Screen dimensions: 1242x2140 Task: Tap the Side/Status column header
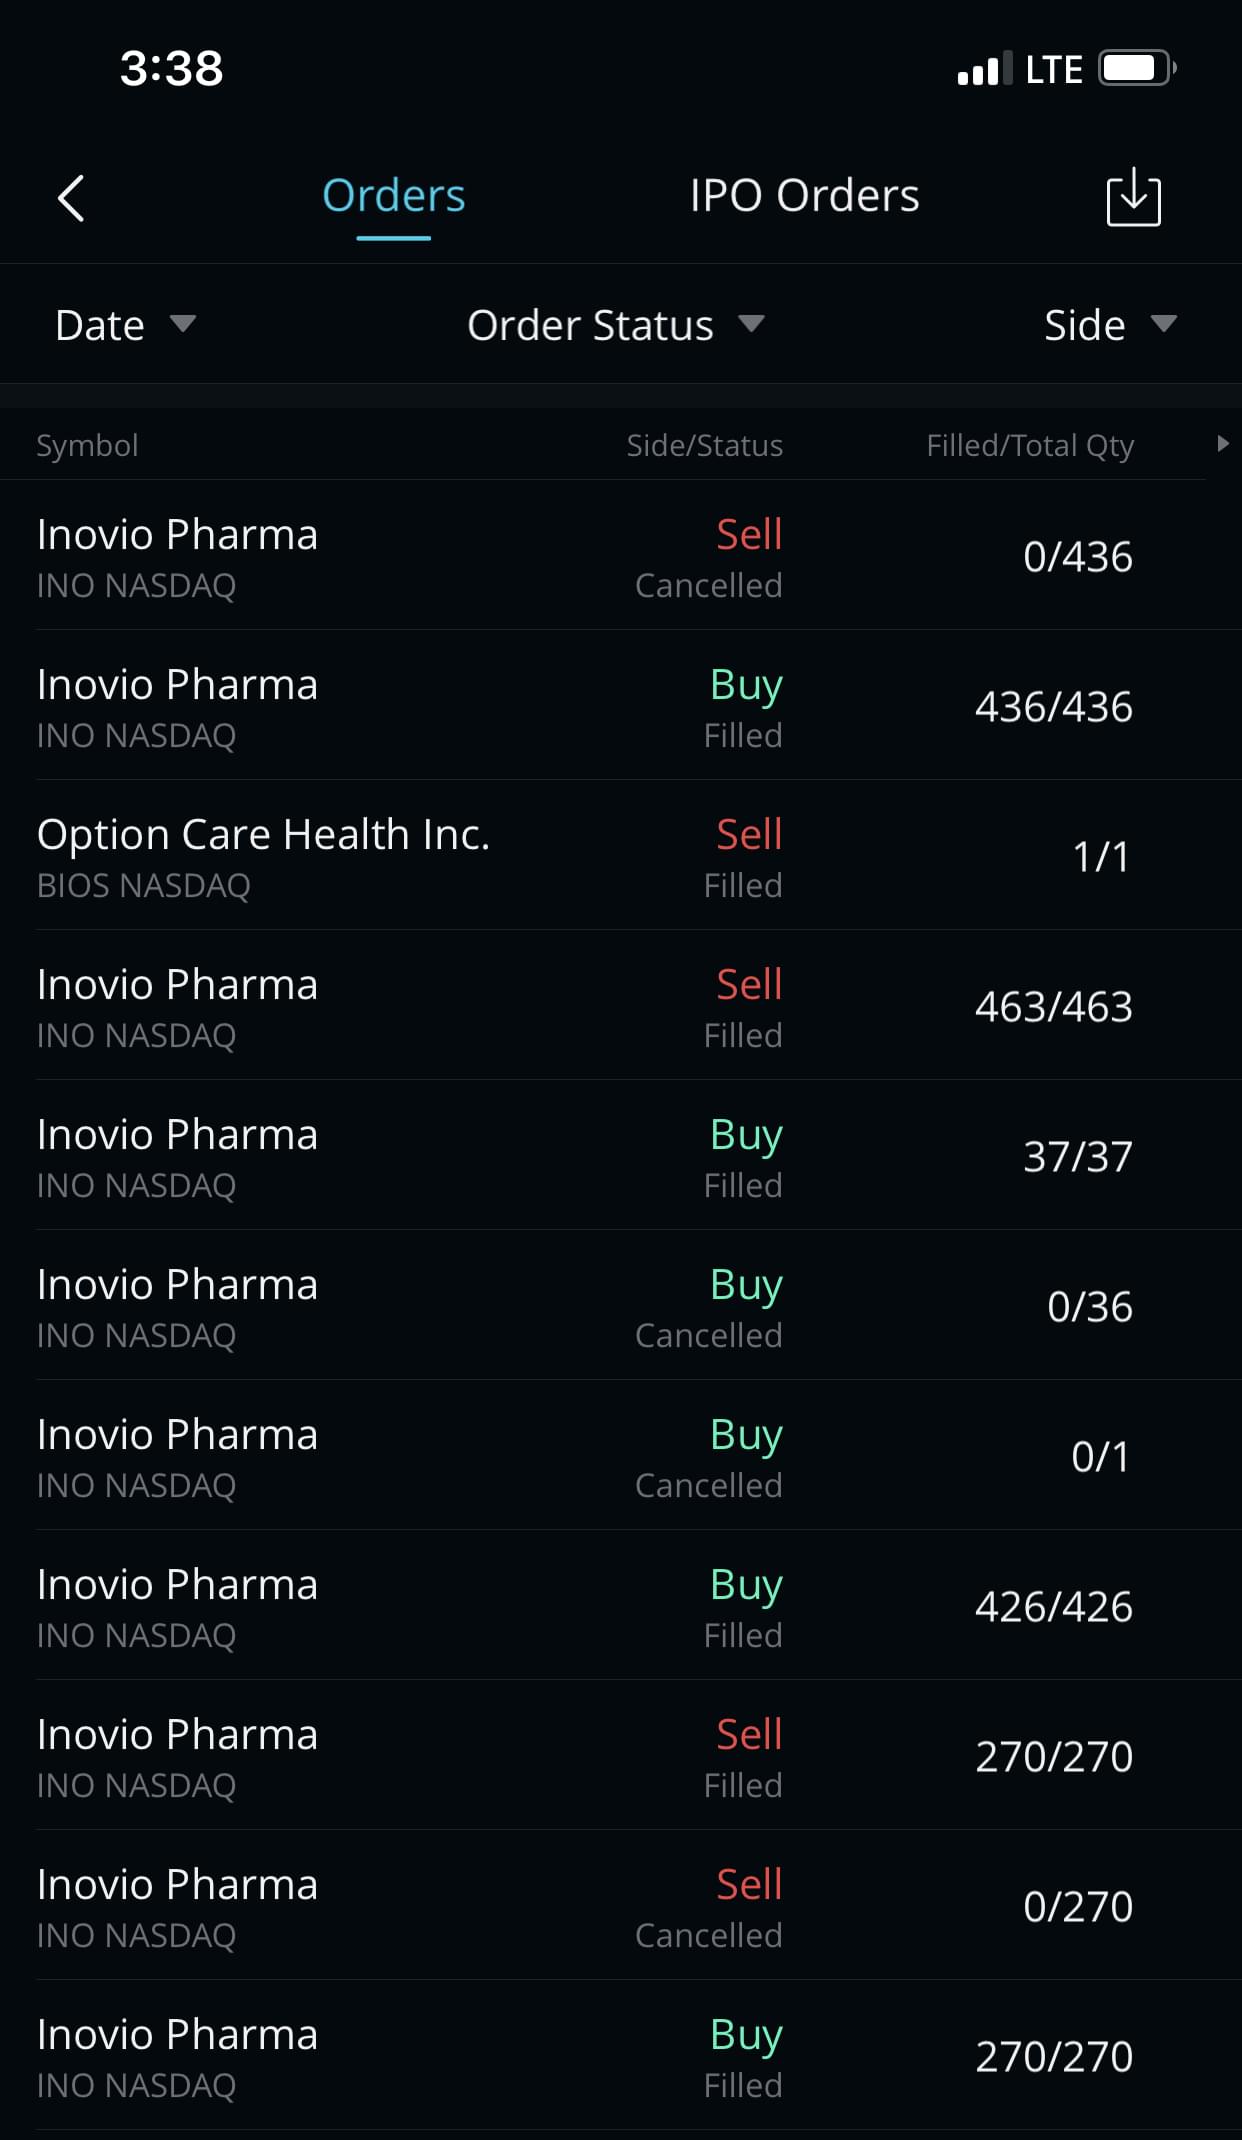tap(704, 445)
